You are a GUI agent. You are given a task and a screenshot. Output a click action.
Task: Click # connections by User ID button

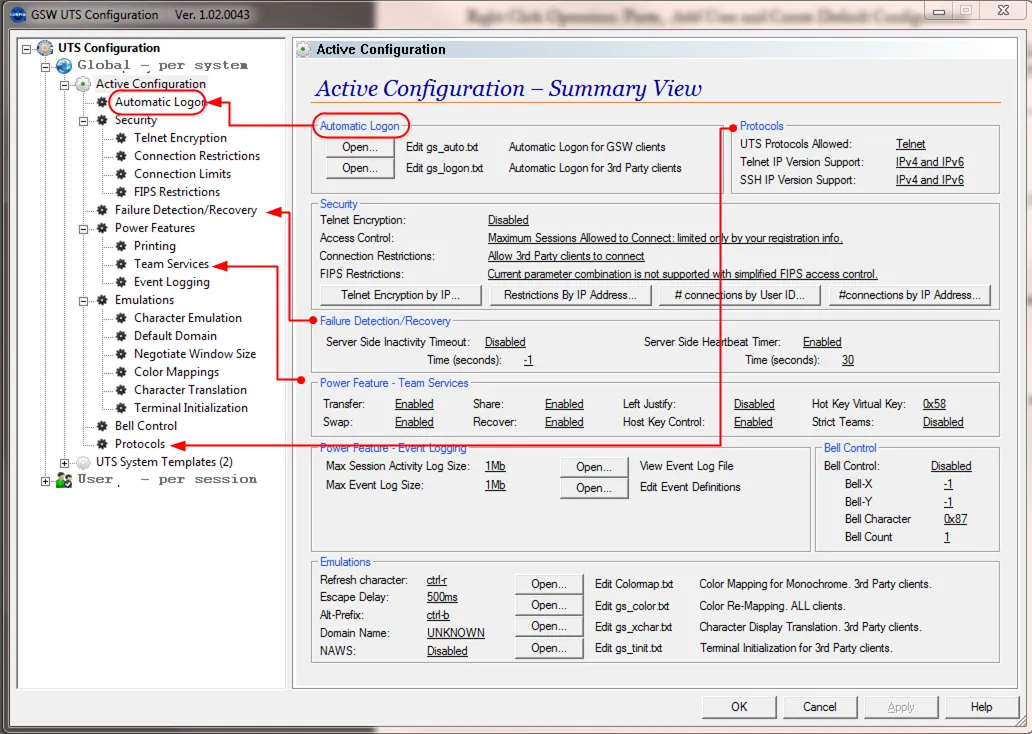pyautogui.click(x=740, y=295)
